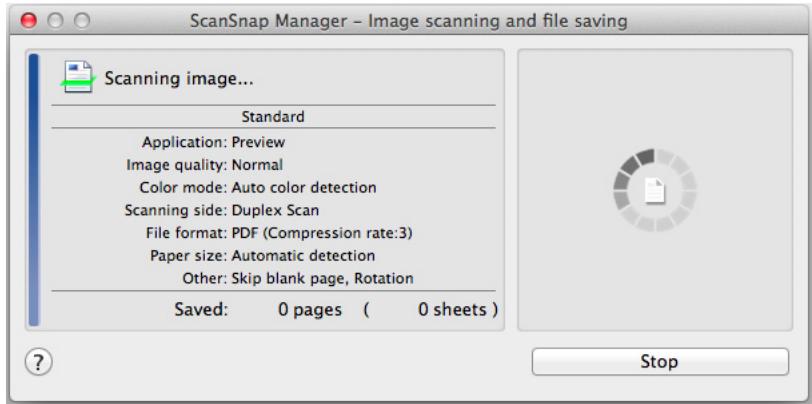812x404 pixels.
Task: Click "Auto color detection" value
Action: coord(304,187)
